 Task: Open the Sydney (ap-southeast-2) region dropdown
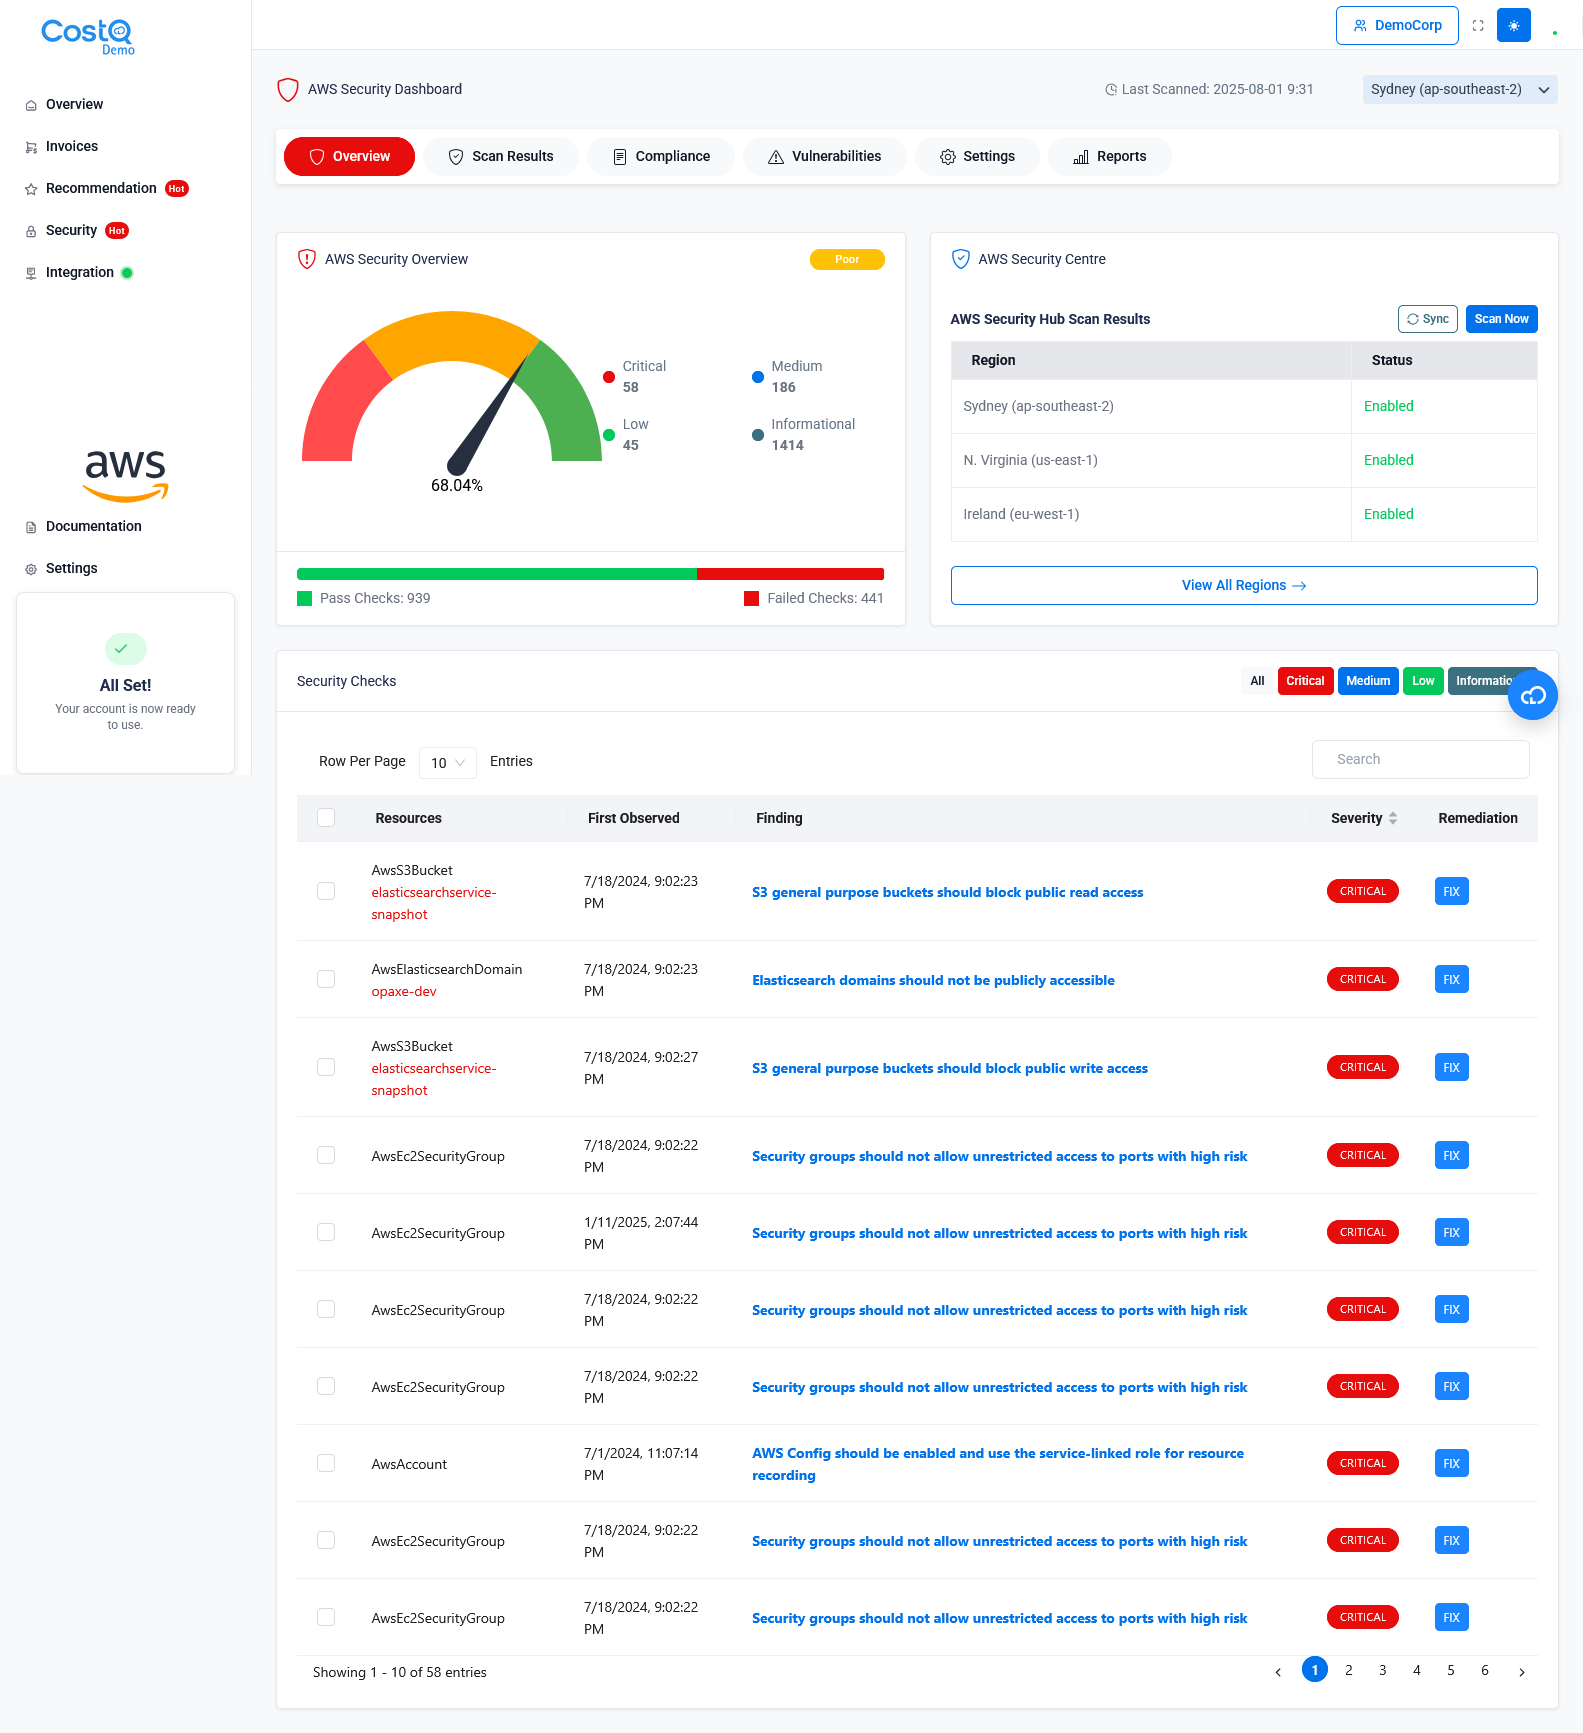[x=1459, y=90]
